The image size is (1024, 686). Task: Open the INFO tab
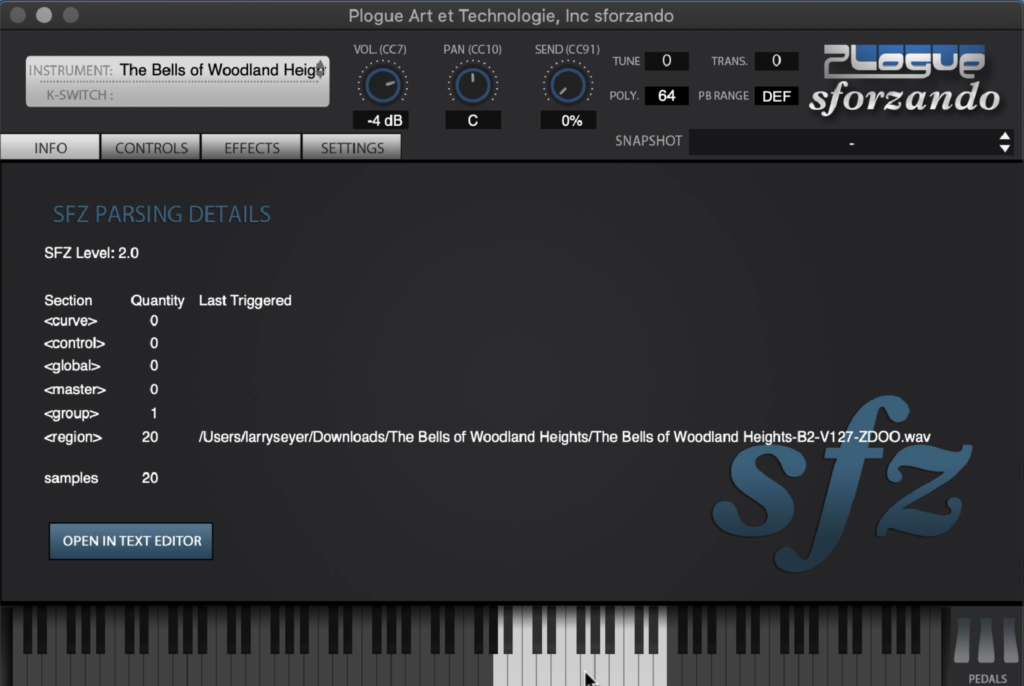point(50,148)
